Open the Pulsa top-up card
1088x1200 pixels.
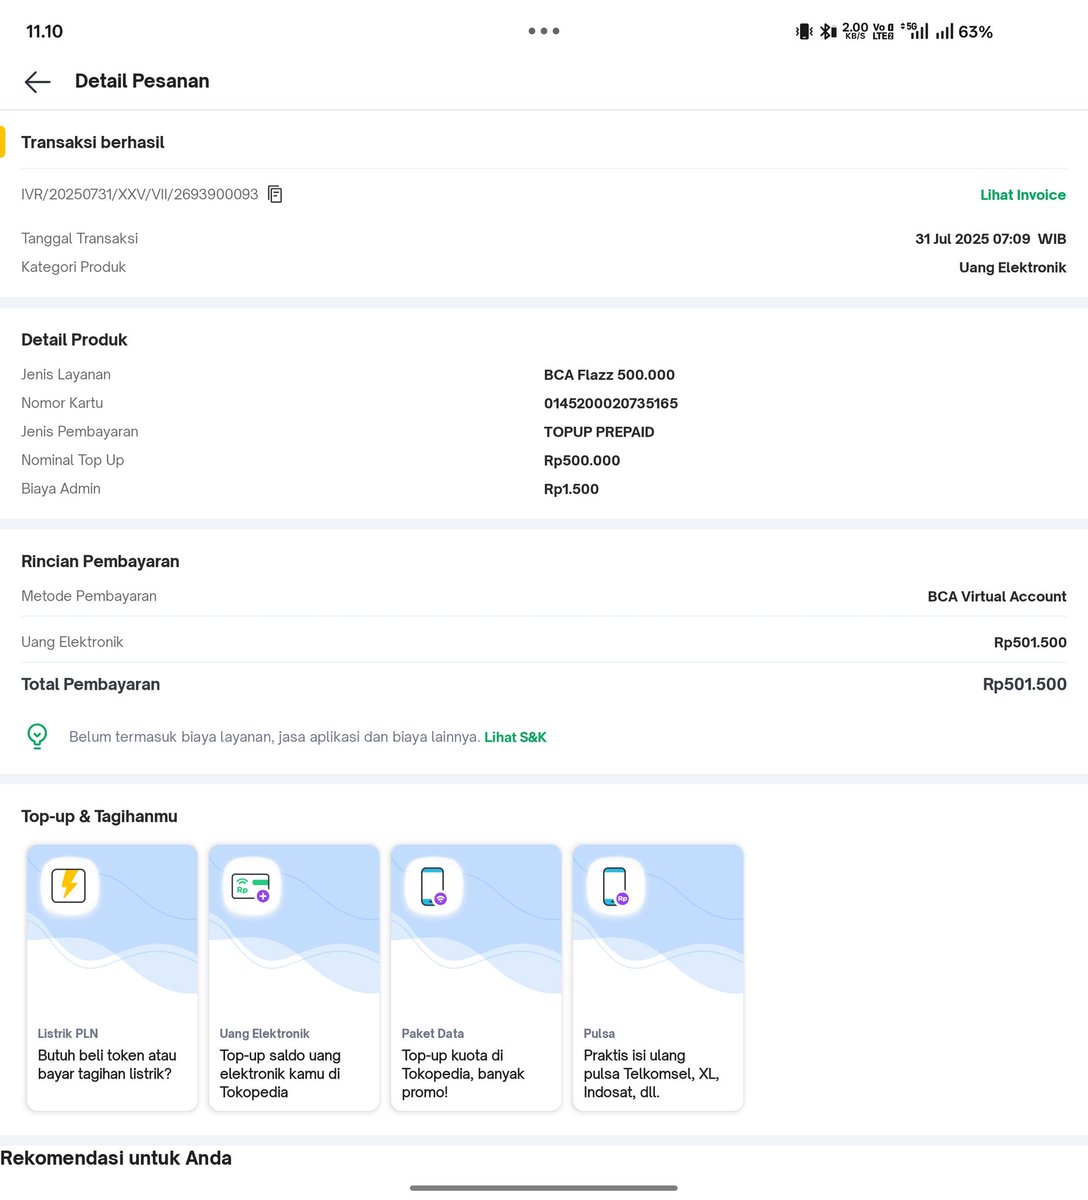click(x=658, y=977)
